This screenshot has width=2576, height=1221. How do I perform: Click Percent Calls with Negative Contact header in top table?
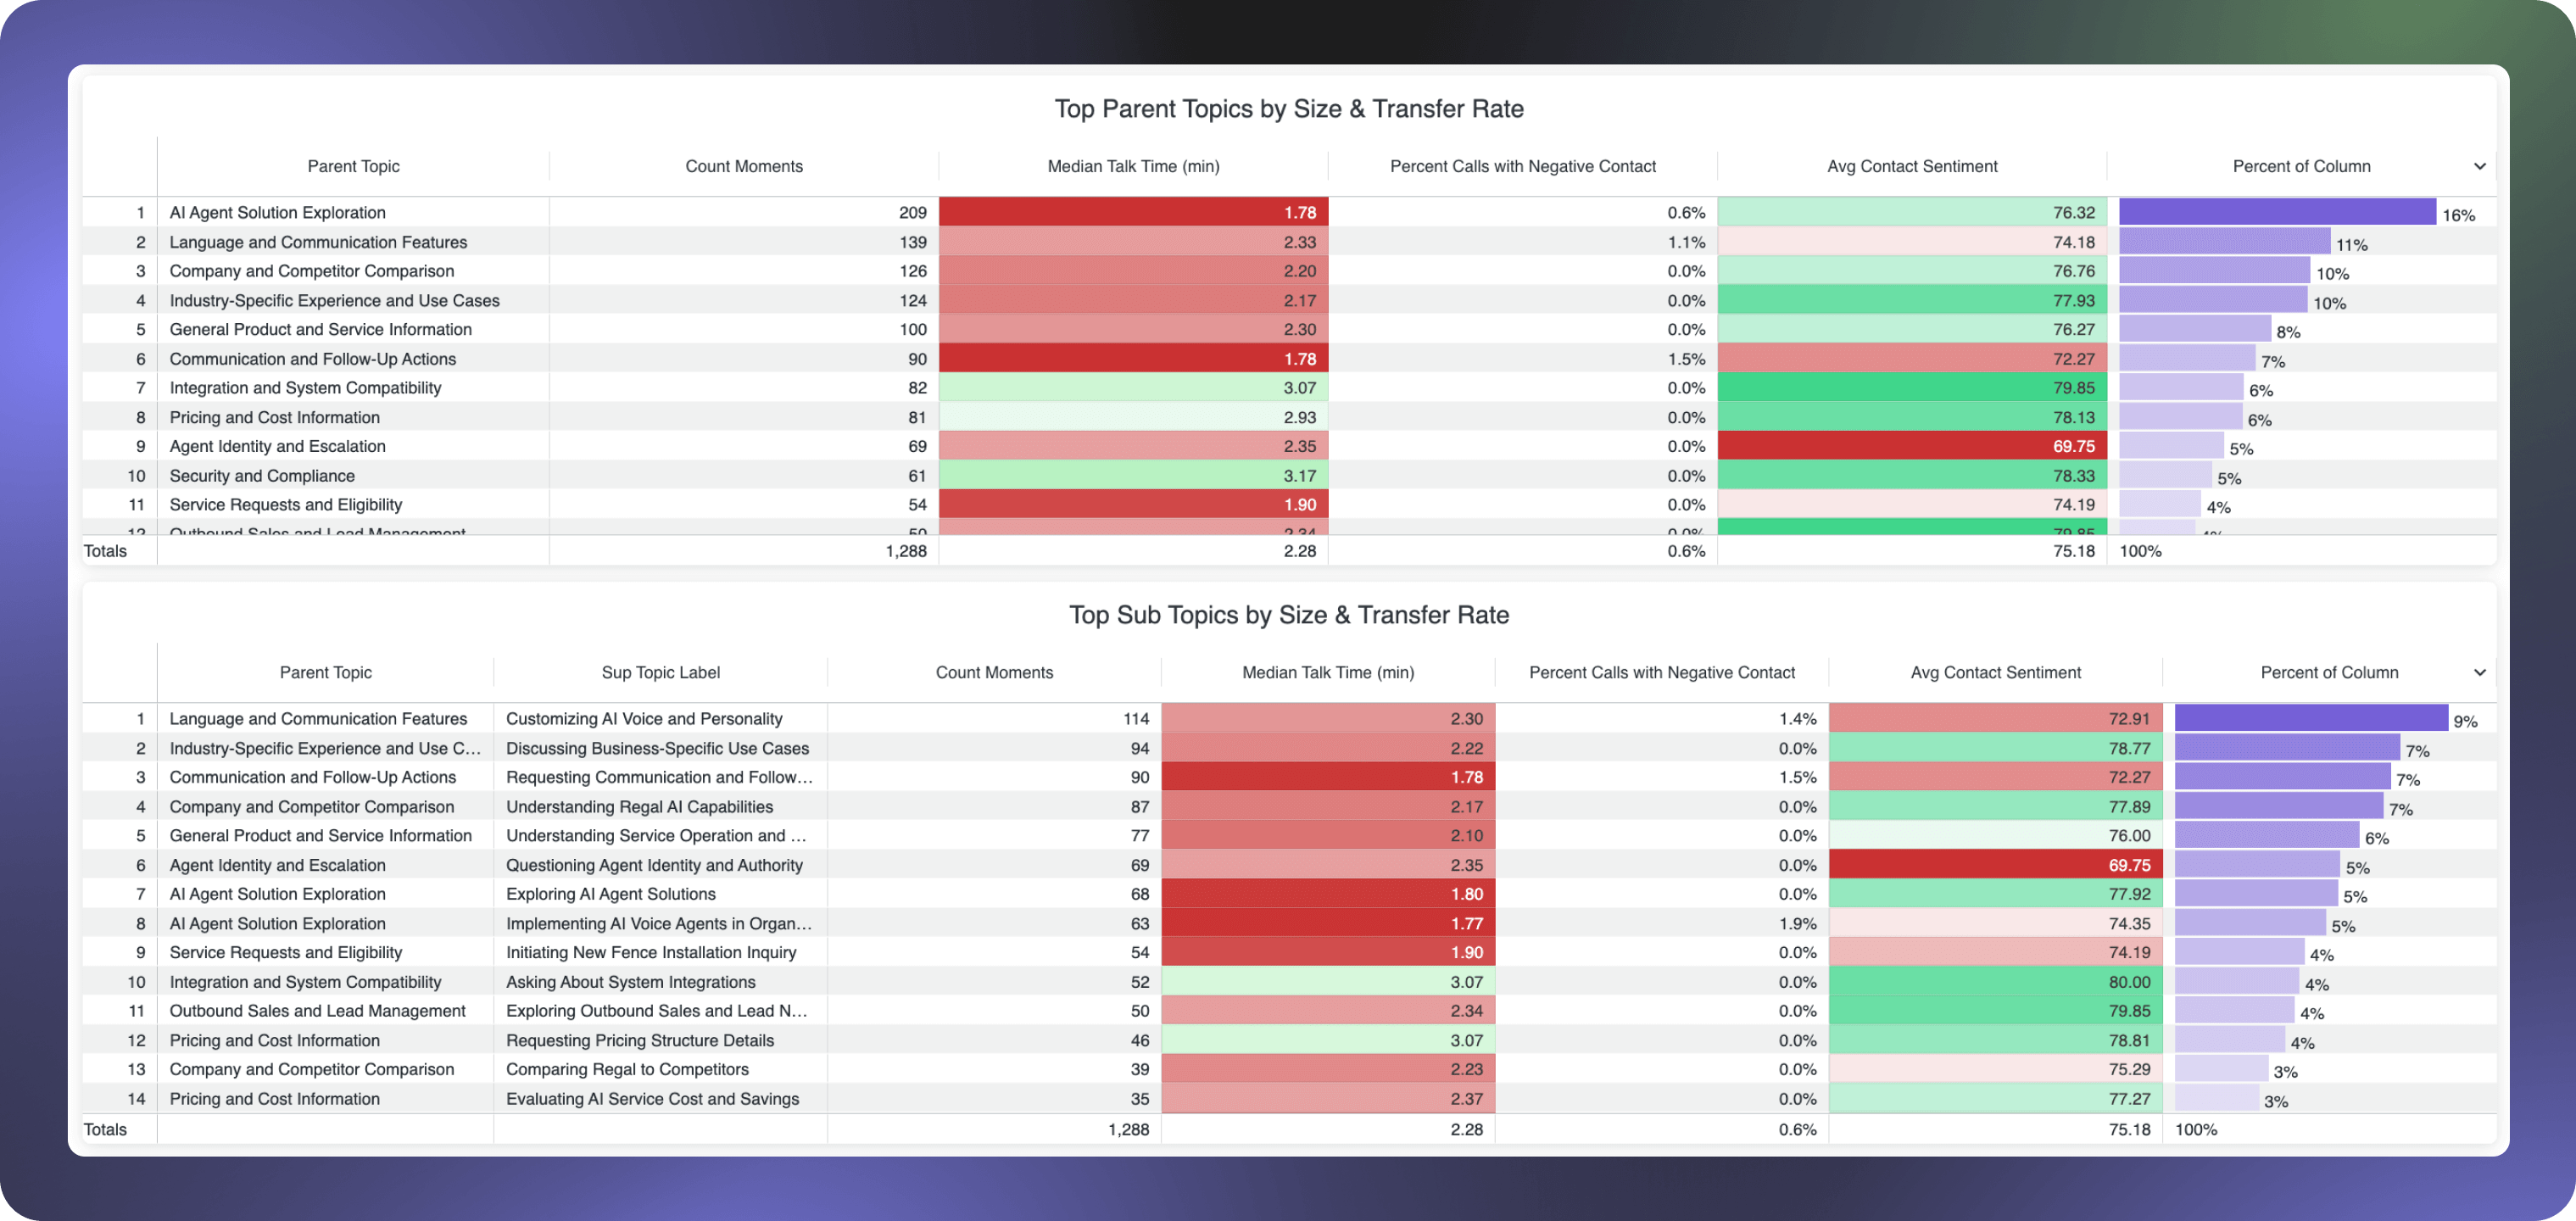1522,166
